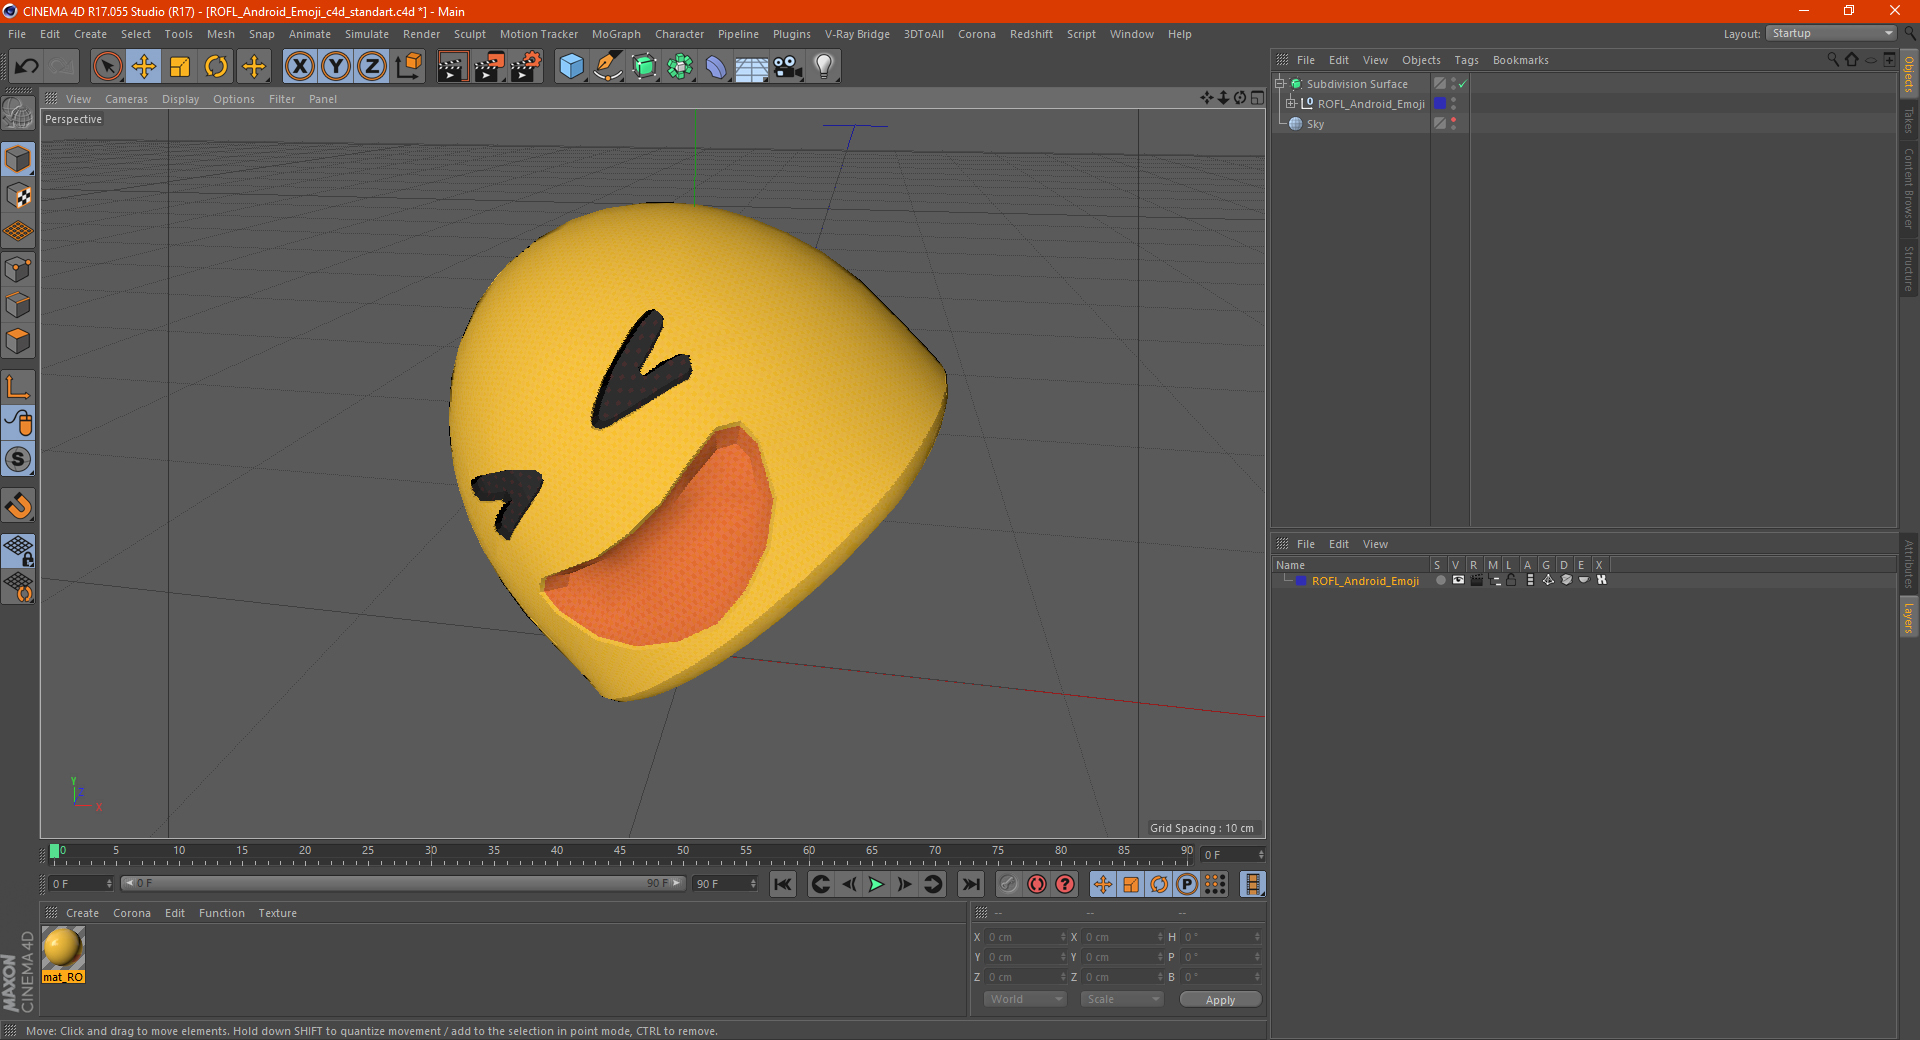Click the X position input field
The width and height of the screenshot is (1920, 1040).
pyautogui.click(x=1025, y=937)
